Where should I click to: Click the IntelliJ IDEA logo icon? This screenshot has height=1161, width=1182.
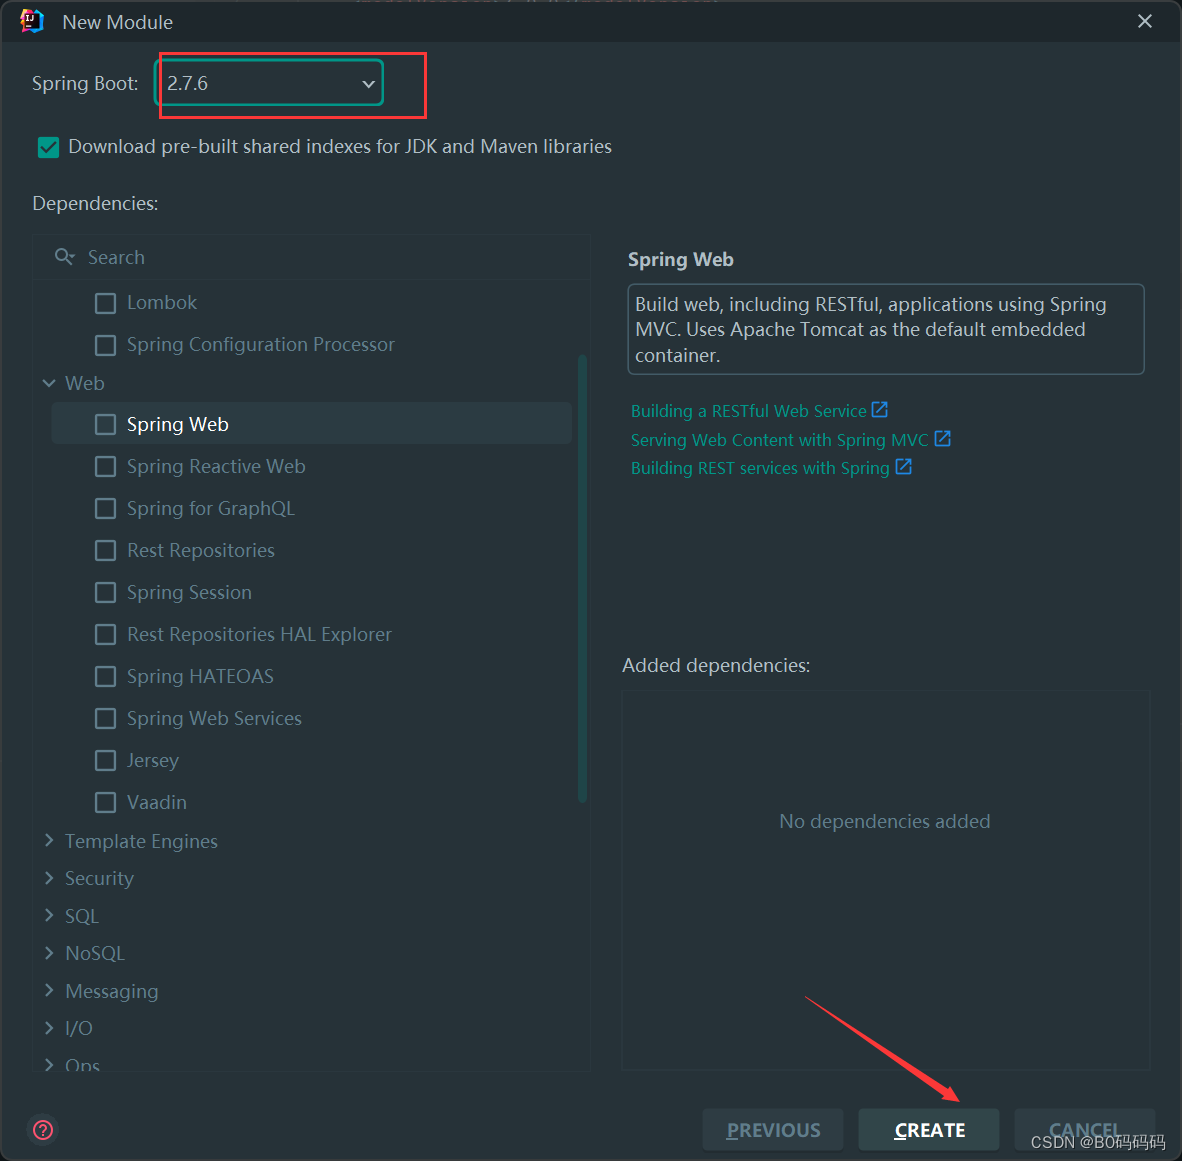pyautogui.click(x=32, y=21)
